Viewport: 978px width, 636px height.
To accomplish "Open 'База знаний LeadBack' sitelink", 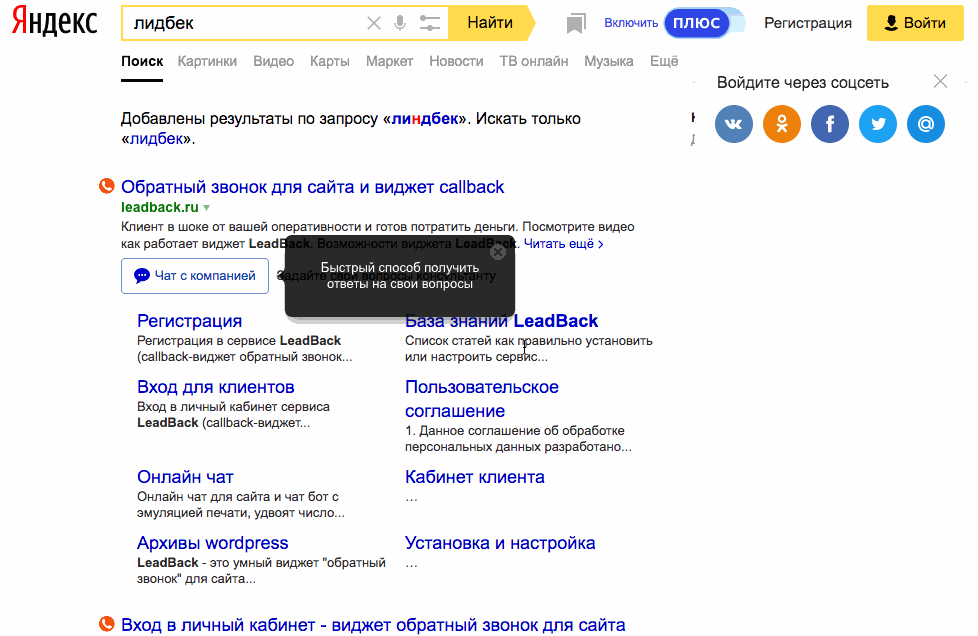I will coord(501,320).
